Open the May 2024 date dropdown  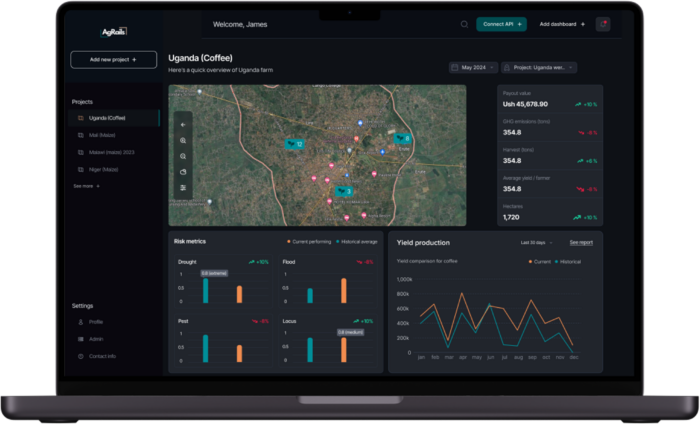[474, 67]
